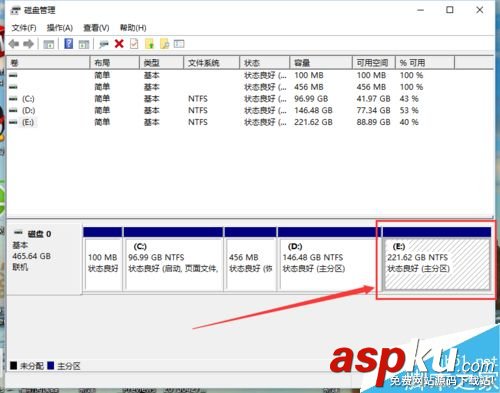Click the last toolbar icon showing a list view
This screenshot has height=393, width=500.
coord(179,44)
